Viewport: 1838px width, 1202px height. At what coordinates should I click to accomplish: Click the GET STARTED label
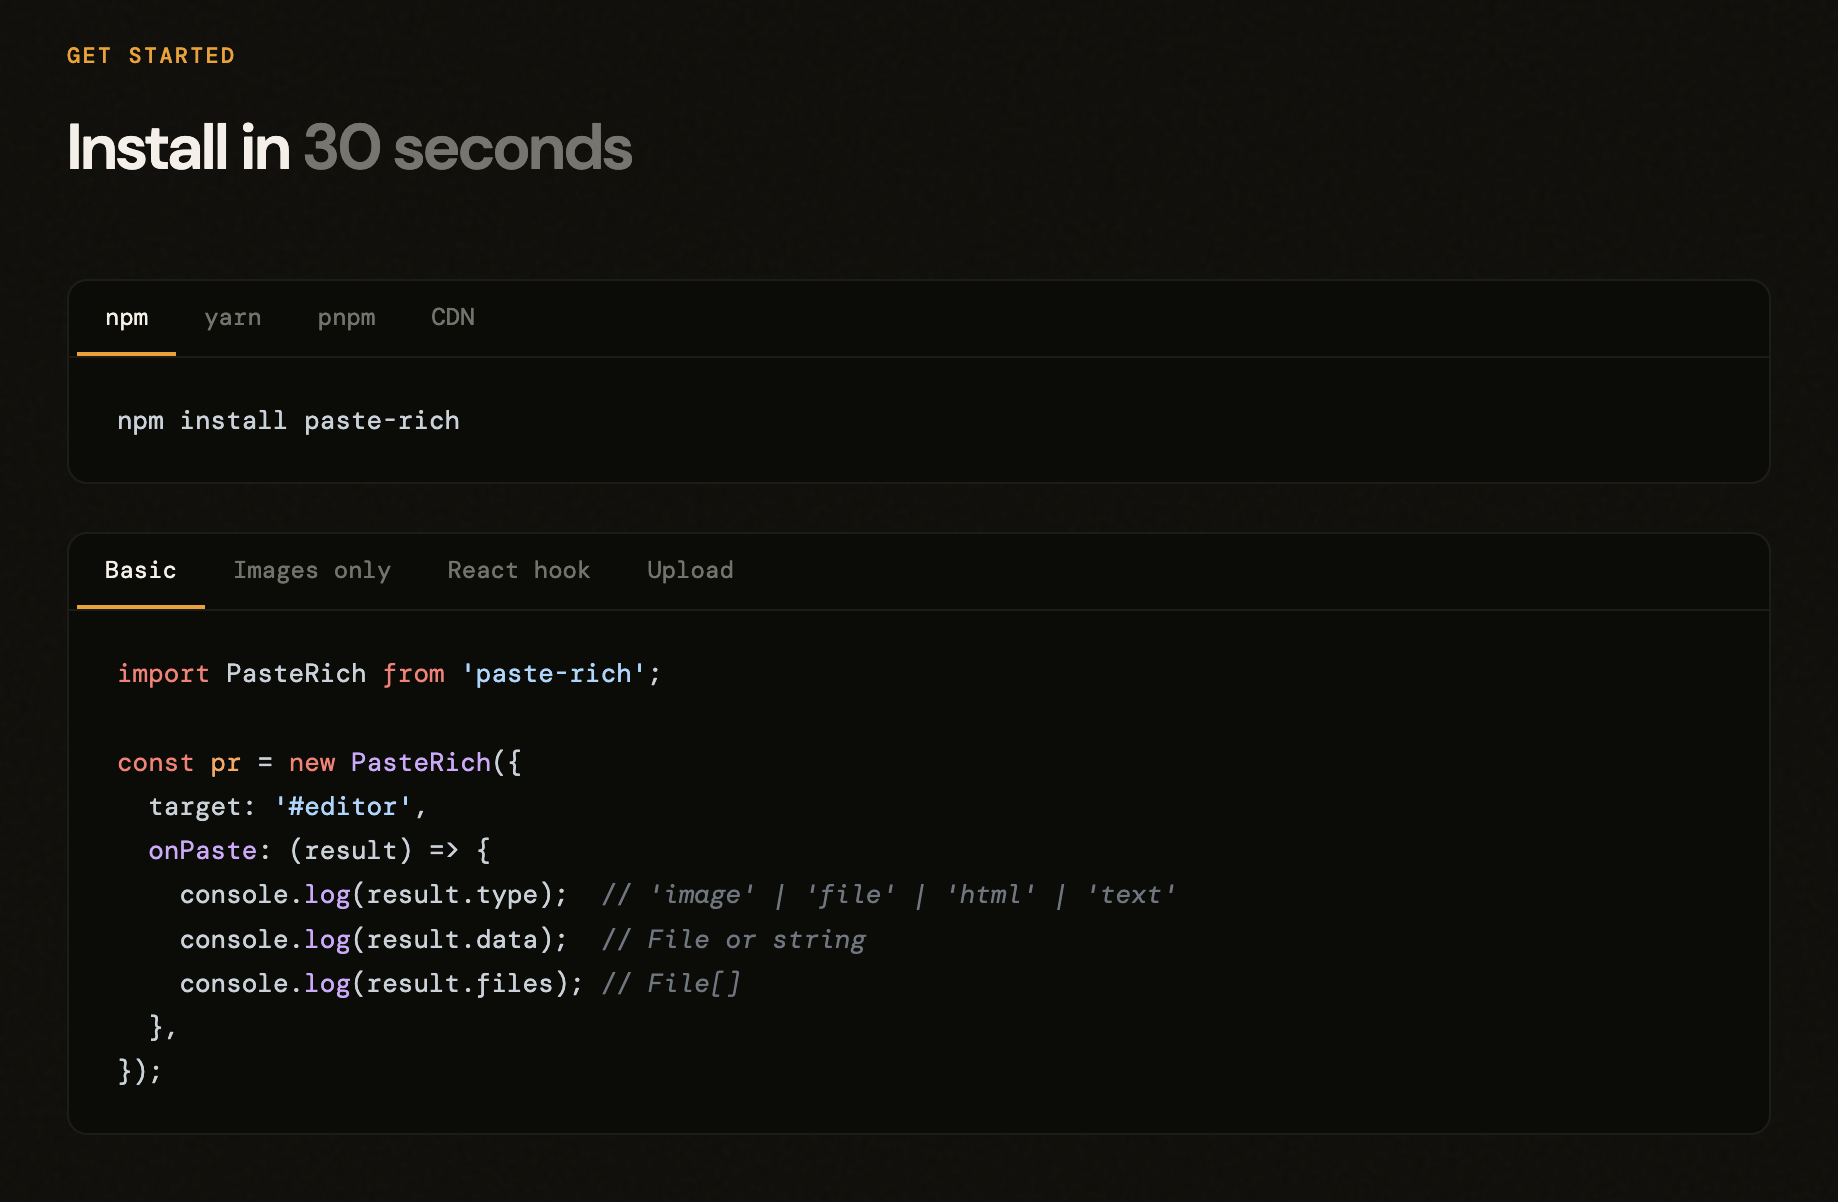click(151, 56)
